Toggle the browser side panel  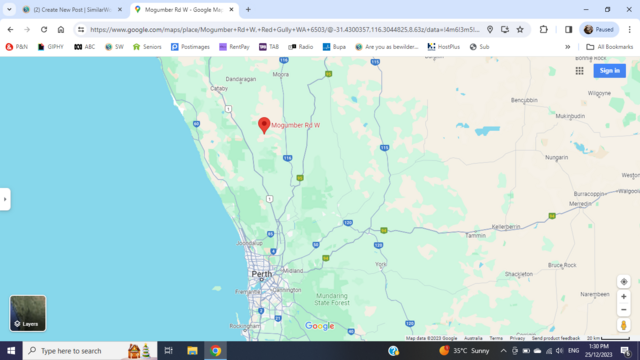[568, 29]
